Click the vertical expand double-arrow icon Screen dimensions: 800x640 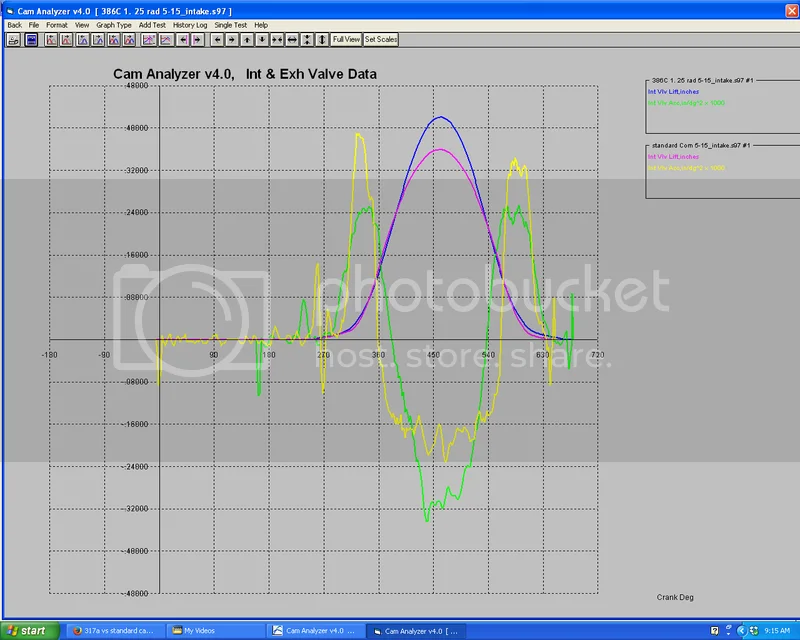tap(321, 40)
